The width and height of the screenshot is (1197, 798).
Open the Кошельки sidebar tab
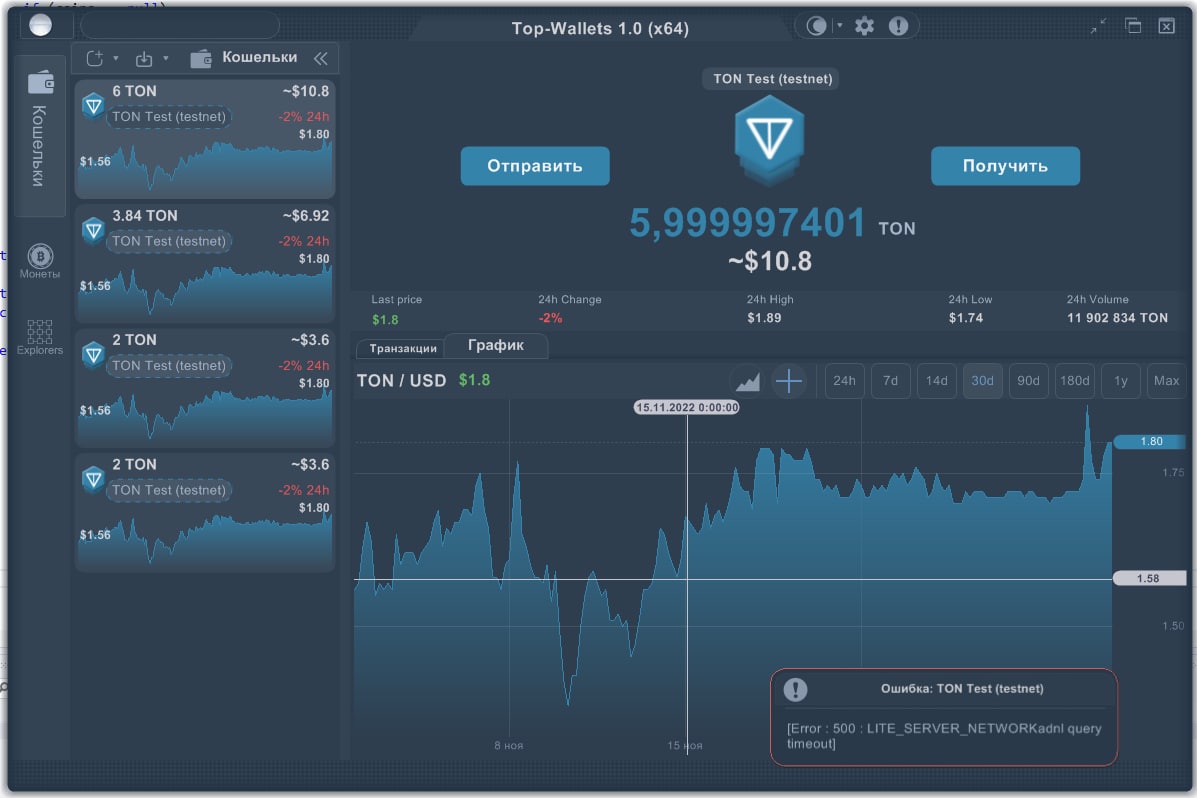tap(40, 136)
